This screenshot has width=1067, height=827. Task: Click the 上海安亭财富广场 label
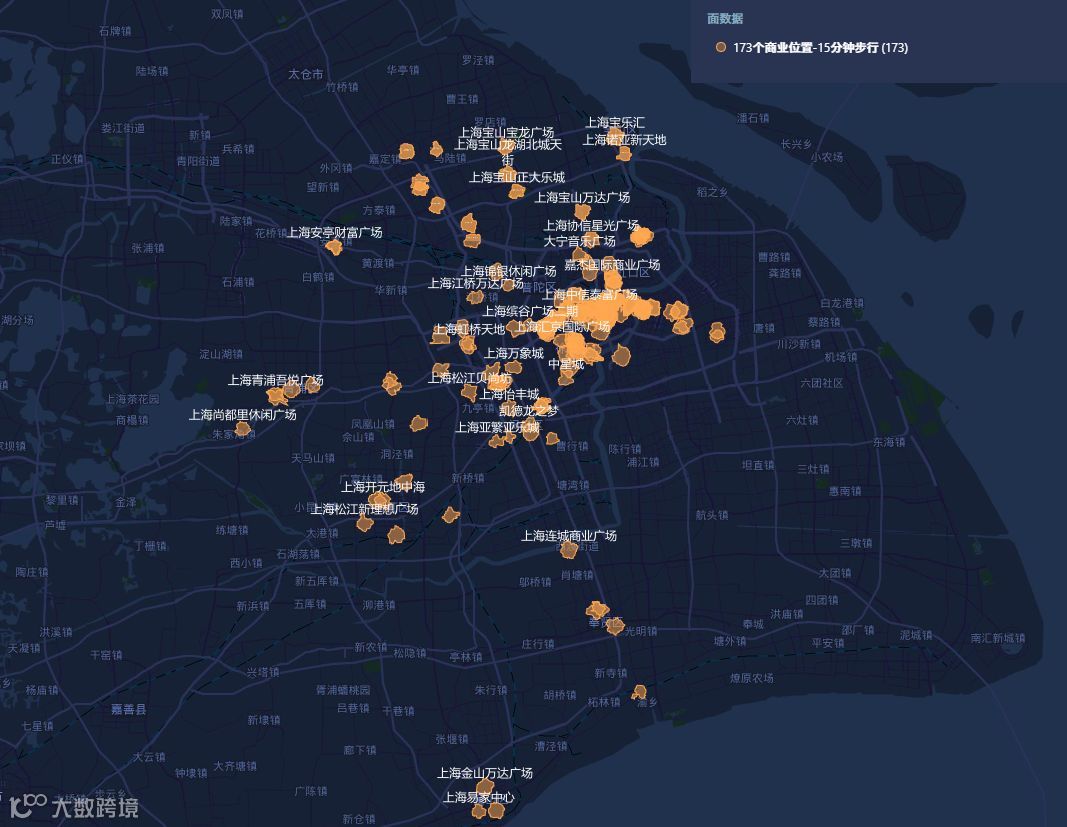pyautogui.click(x=334, y=232)
